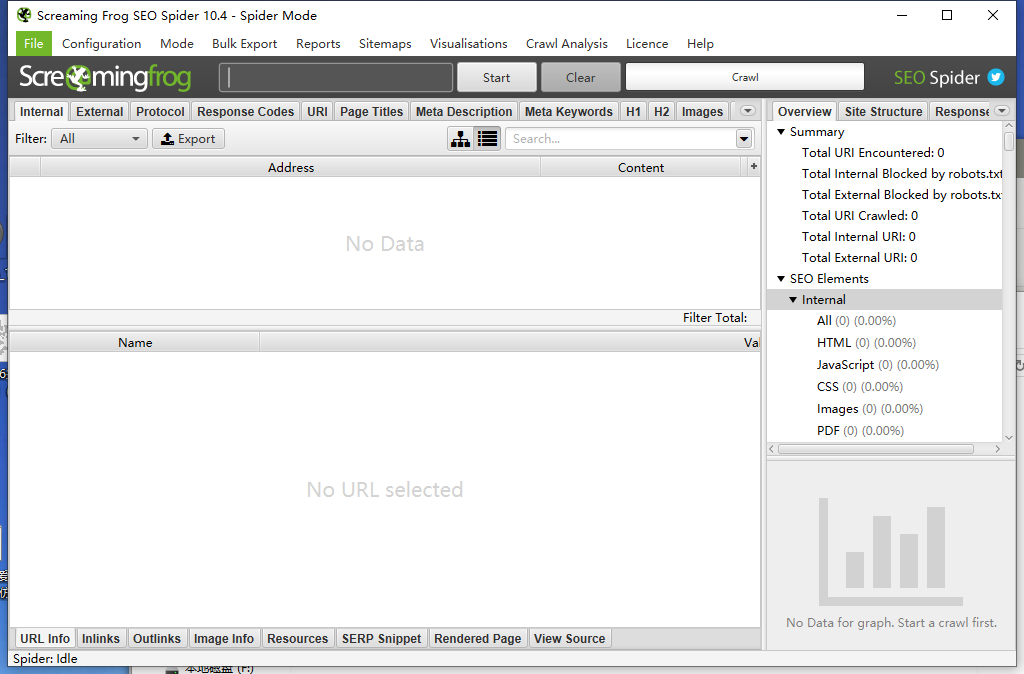Collapse the Summary tree section
This screenshot has width=1024, height=674.
click(782, 132)
